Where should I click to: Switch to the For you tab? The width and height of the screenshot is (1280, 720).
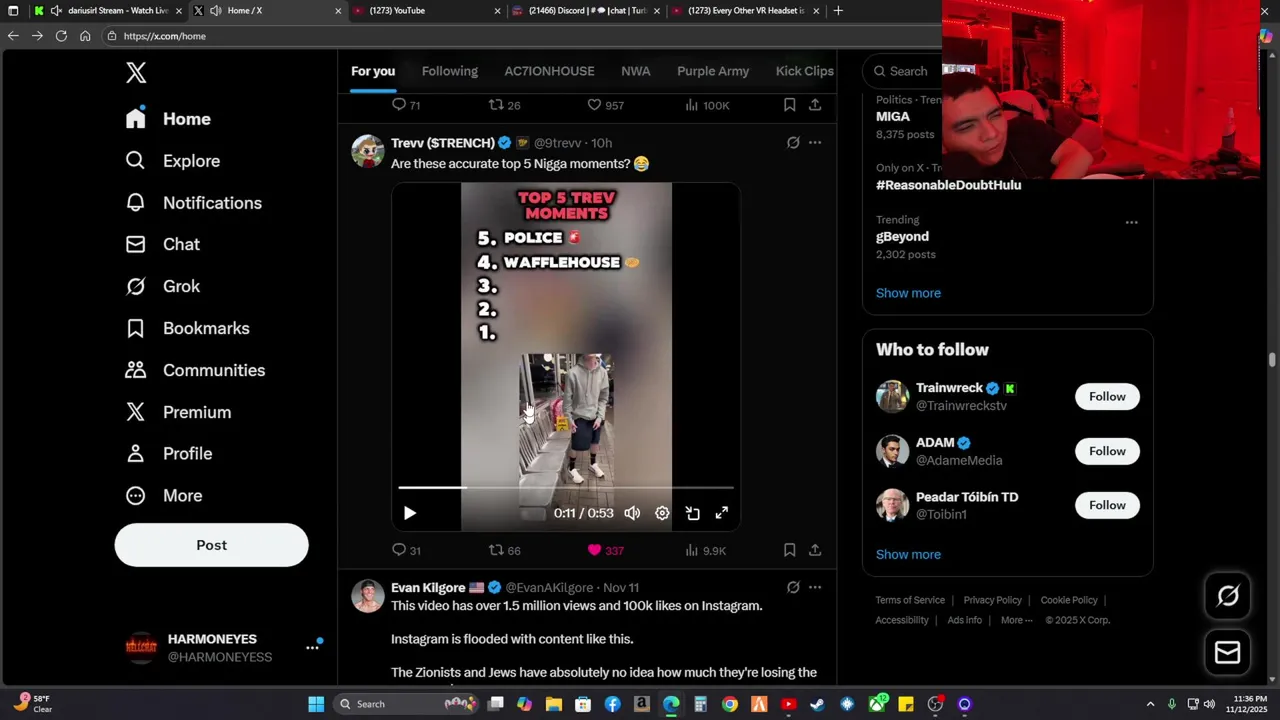[x=373, y=71]
